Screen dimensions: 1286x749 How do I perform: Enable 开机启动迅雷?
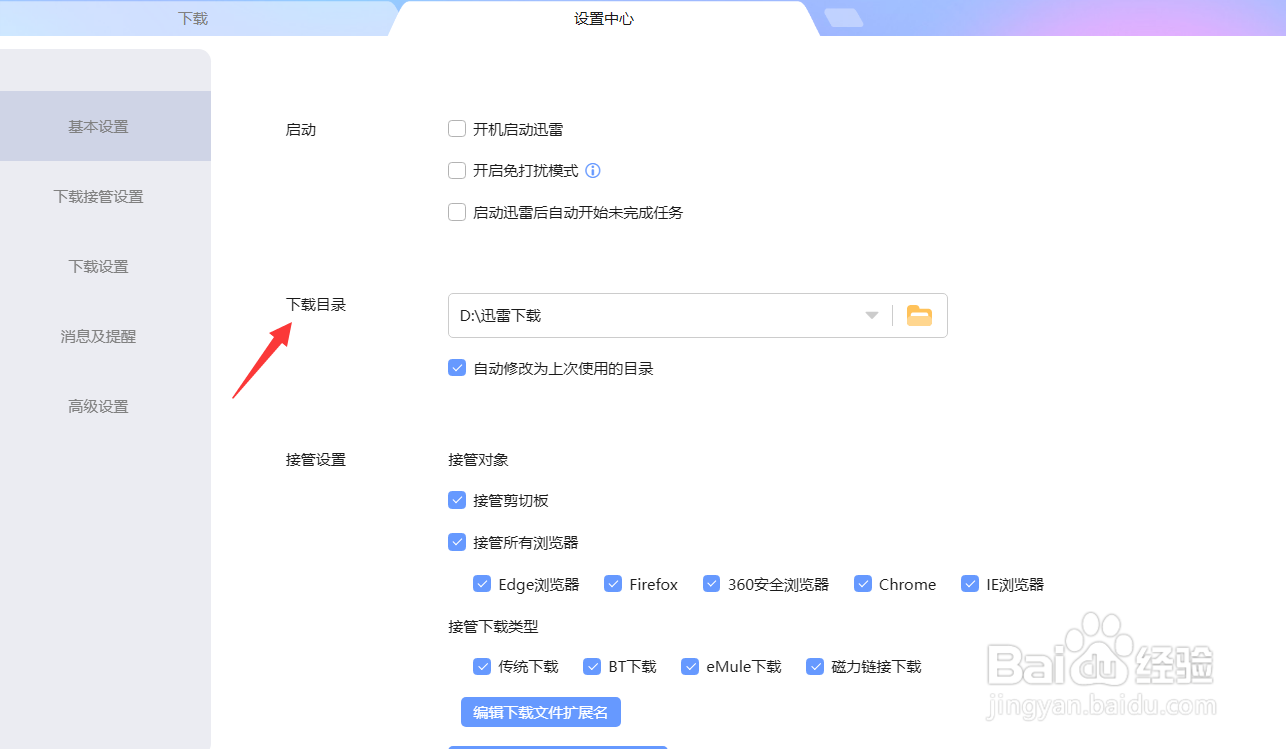(457, 128)
